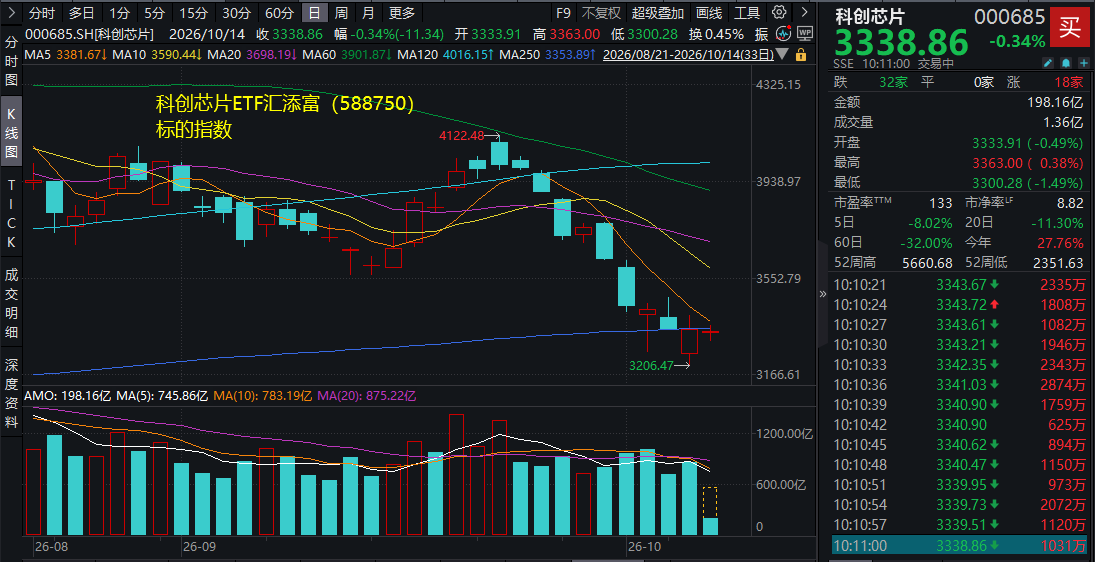Click the heartbeat pulse icon beside 振
The width and height of the screenshot is (1095, 562).
[x=784, y=33]
